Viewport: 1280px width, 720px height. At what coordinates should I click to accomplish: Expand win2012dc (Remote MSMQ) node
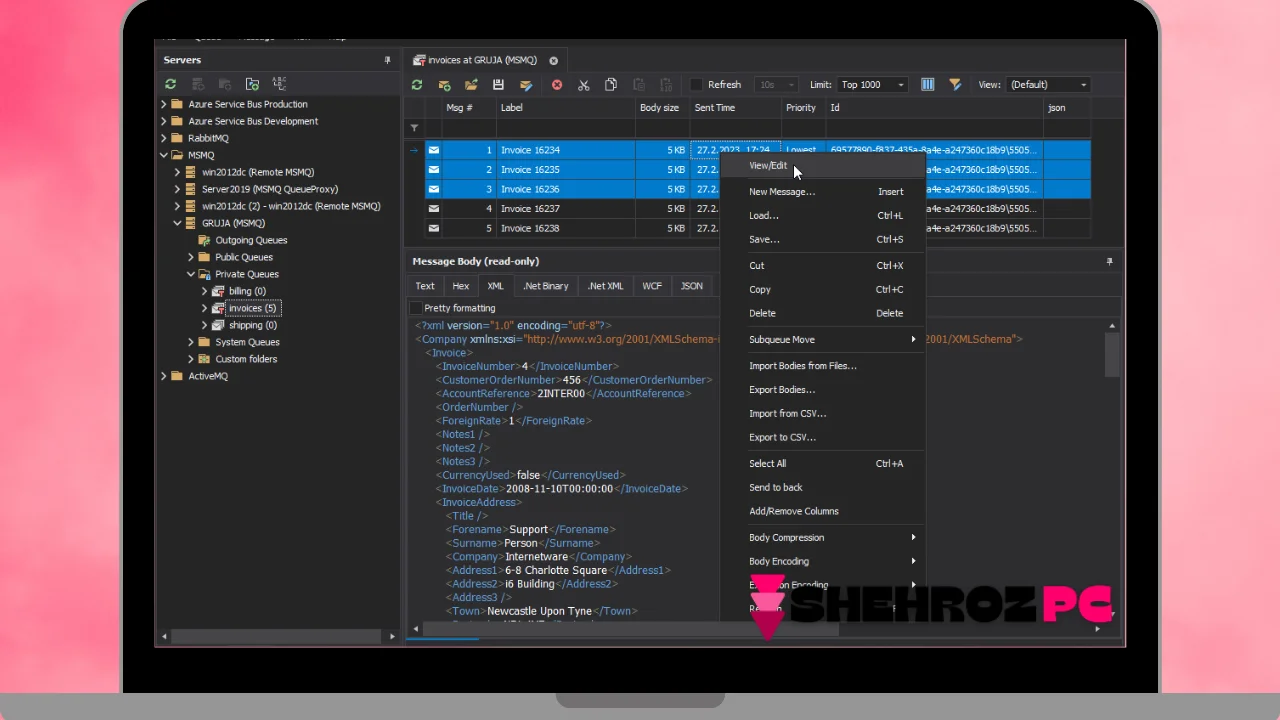click(177, 172)
